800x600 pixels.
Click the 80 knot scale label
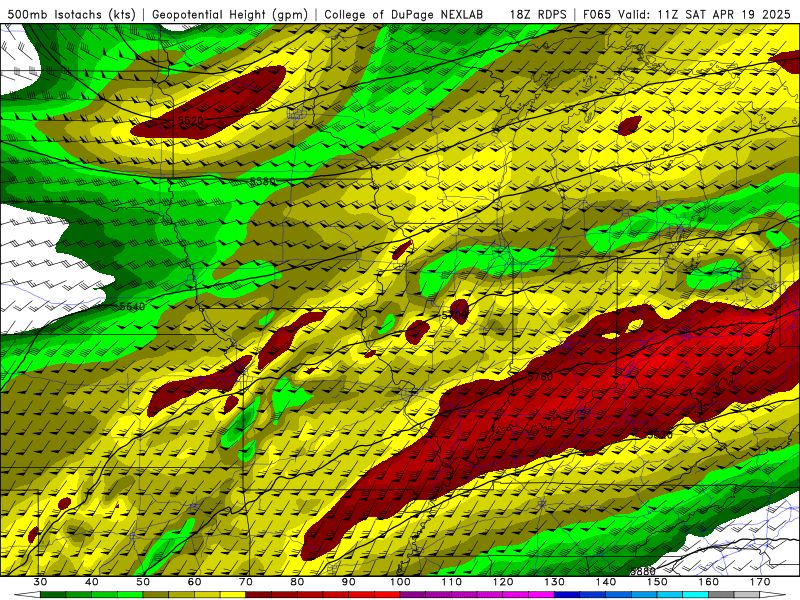pyautogui.click(x=297, y=582)
